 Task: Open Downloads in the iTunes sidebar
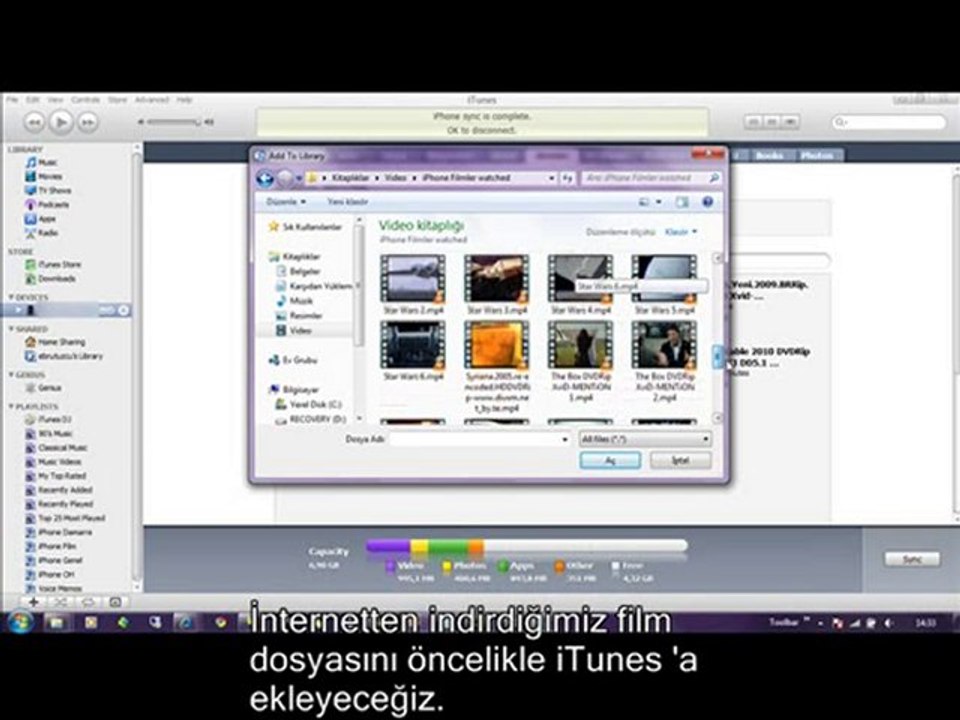click(50, 279)
